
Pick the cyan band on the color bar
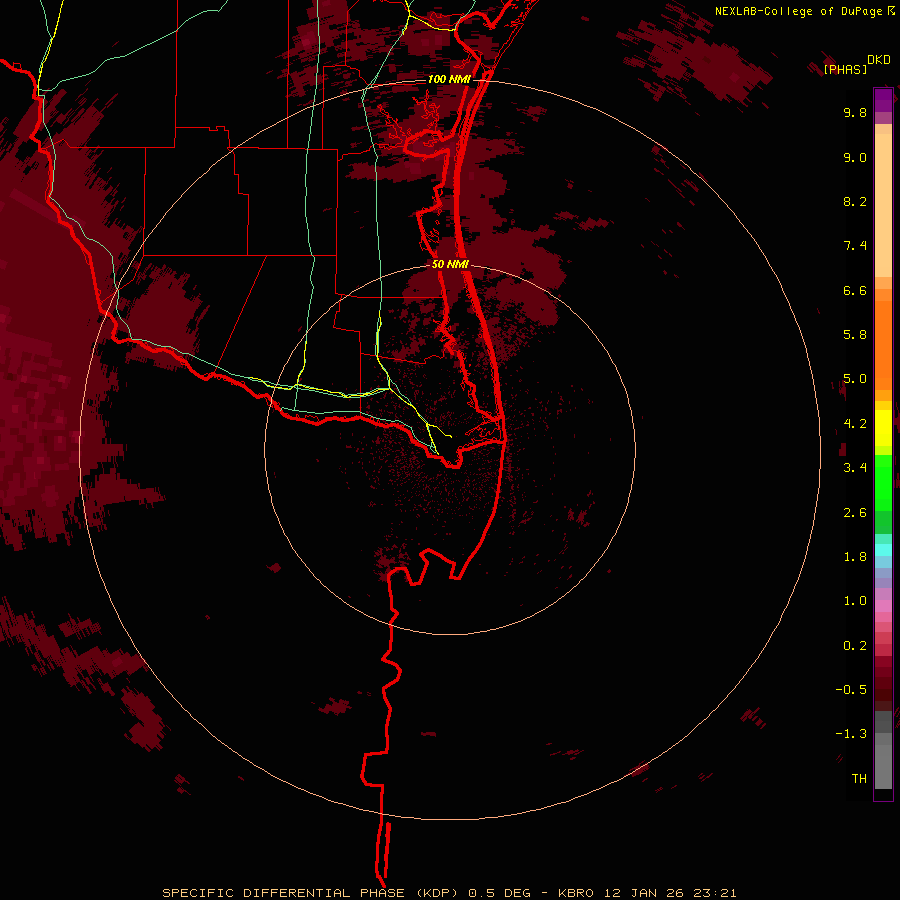[x=883, y=550]
